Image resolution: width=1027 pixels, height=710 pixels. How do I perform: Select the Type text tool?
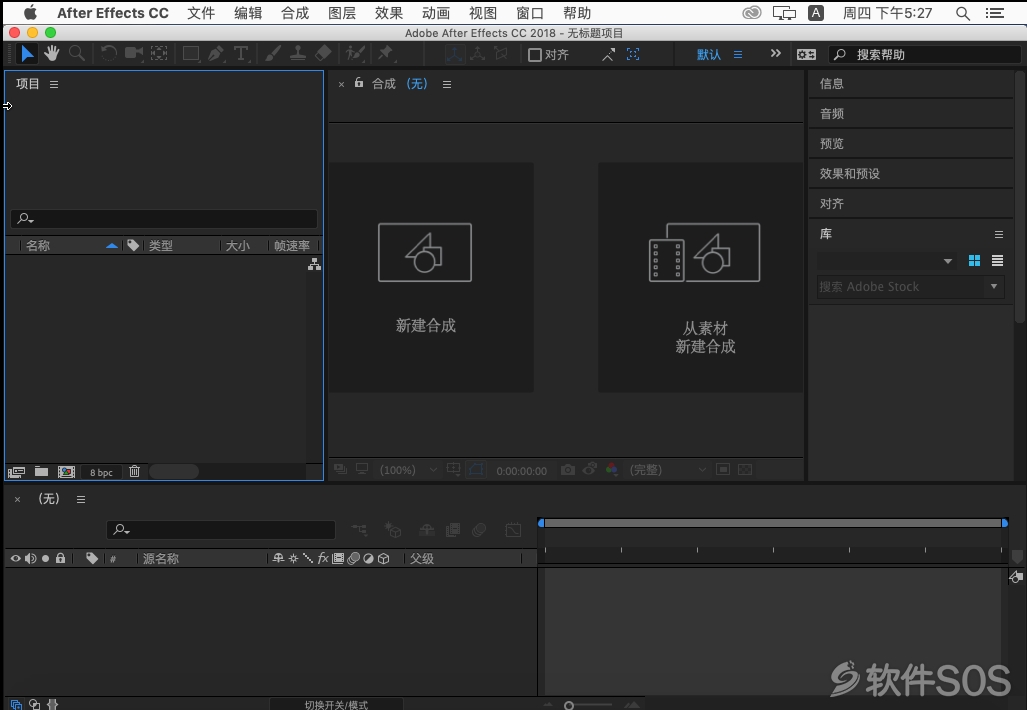(x=241, y=54)
